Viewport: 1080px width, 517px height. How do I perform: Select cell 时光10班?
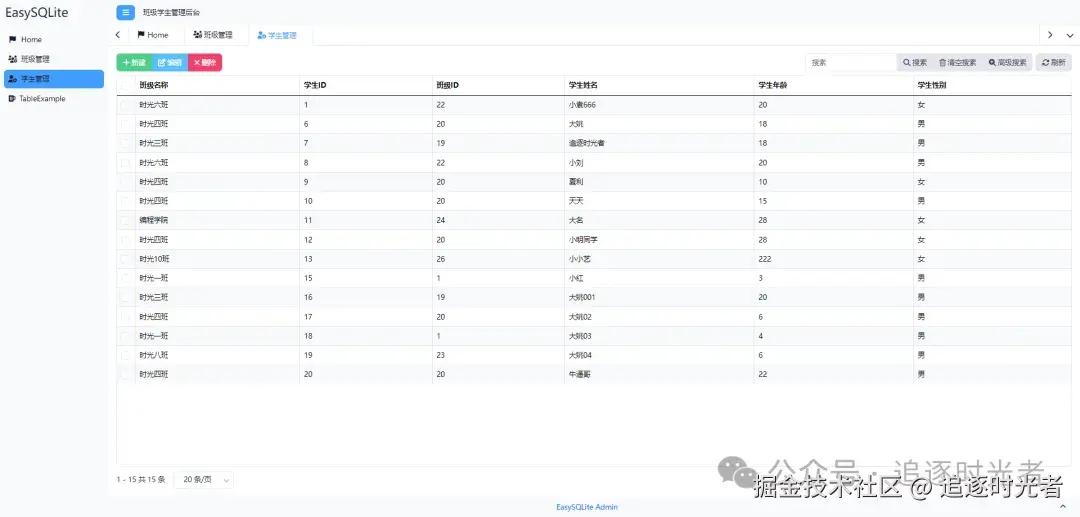154,259
